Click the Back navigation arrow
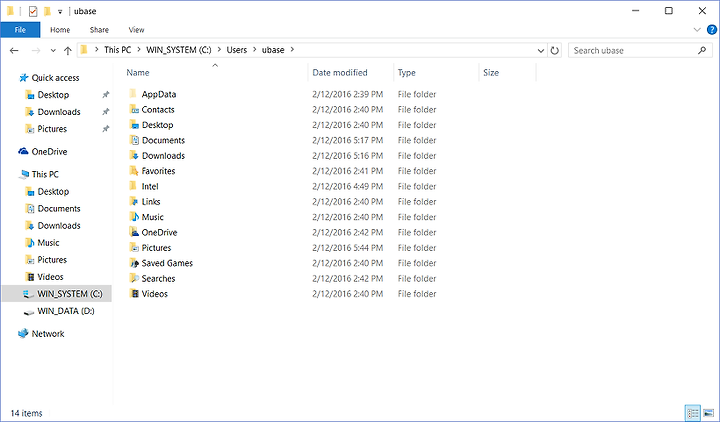Screen dimensions: 720x422 pos(14,51)
